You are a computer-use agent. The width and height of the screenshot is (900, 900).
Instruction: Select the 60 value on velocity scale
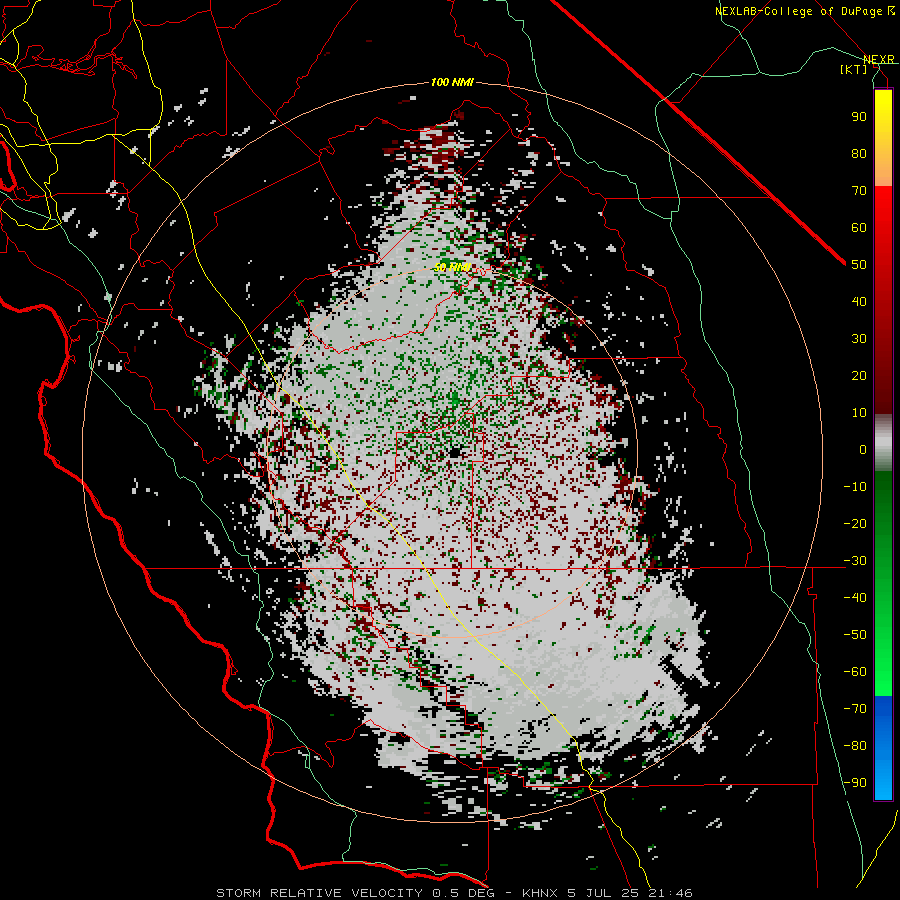[859, 227]
